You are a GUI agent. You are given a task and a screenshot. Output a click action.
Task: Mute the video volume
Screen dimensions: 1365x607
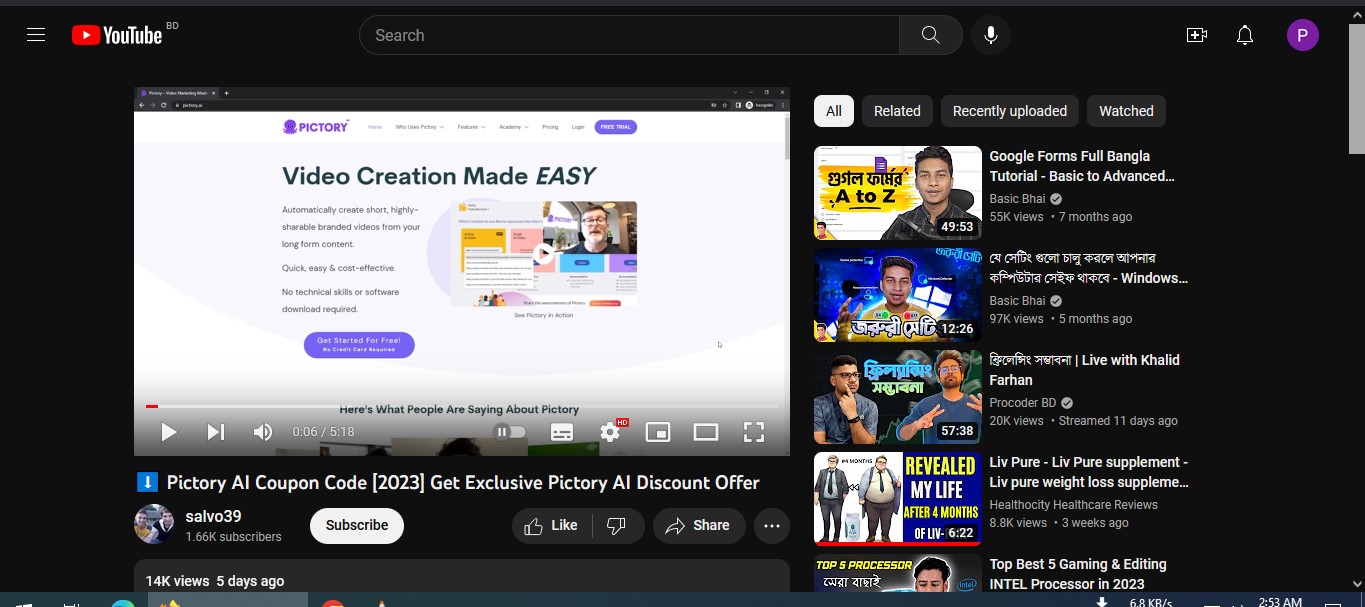click(263, 432)
